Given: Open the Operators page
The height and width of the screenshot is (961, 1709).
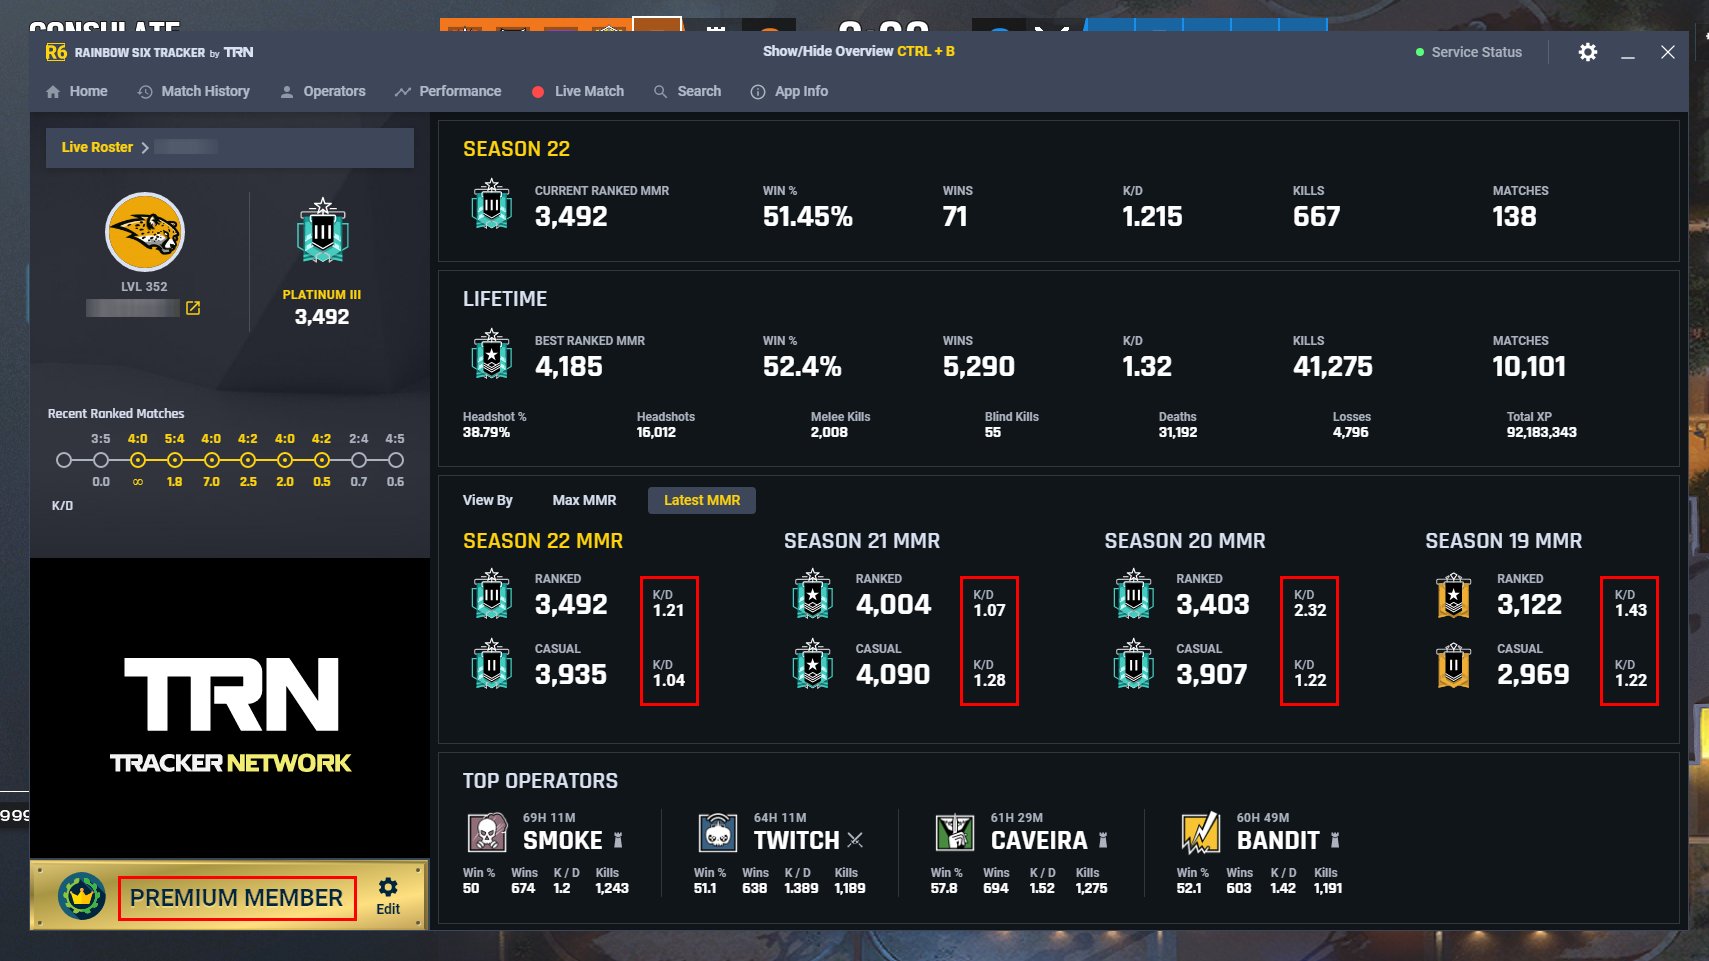Looking at the screenshot, I should click(x=323, y=91).
